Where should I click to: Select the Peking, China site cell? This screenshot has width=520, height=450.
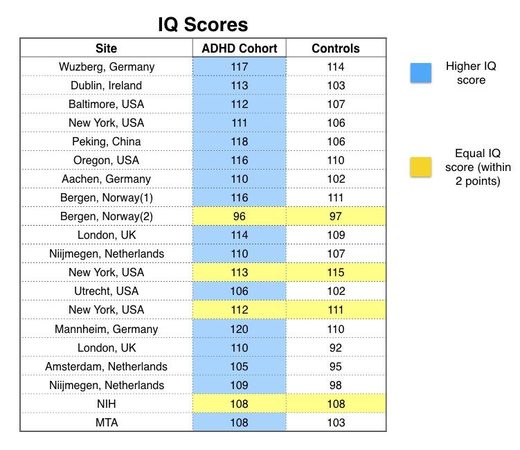tap(106, 142)
